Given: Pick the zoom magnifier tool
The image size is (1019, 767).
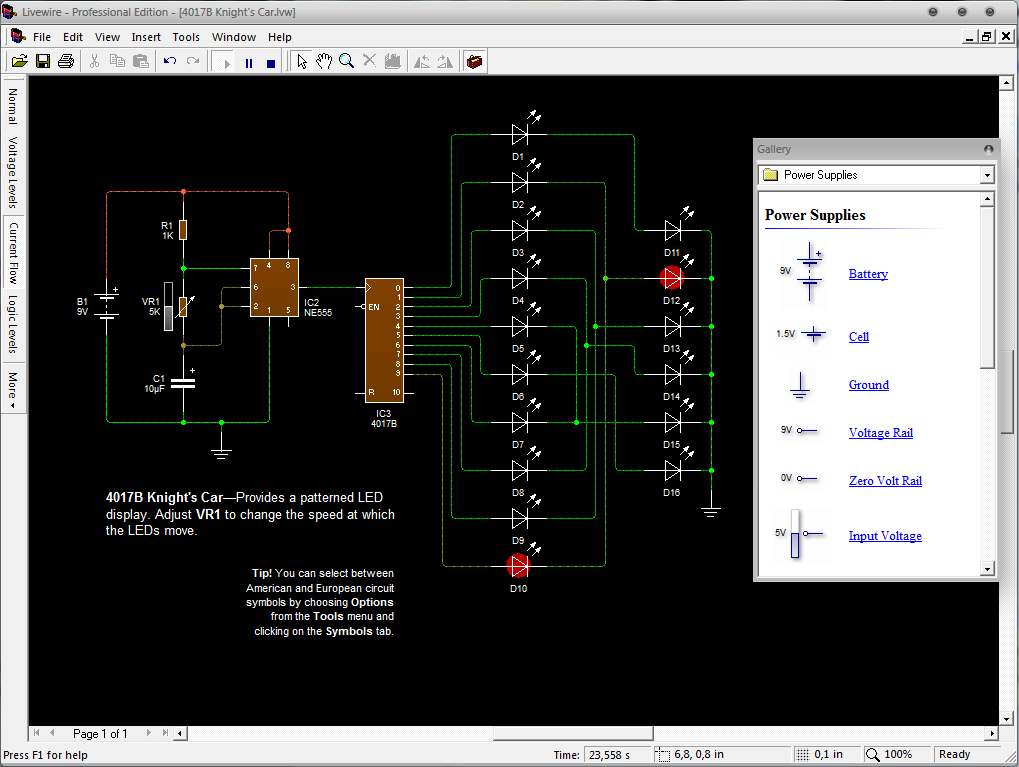Looking at the screenshot, I should point(346,60).
